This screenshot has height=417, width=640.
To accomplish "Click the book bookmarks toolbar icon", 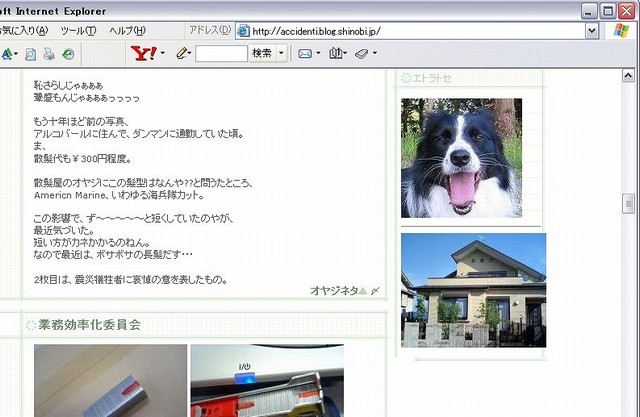I will pyautogui.click(x=336, y=53).
